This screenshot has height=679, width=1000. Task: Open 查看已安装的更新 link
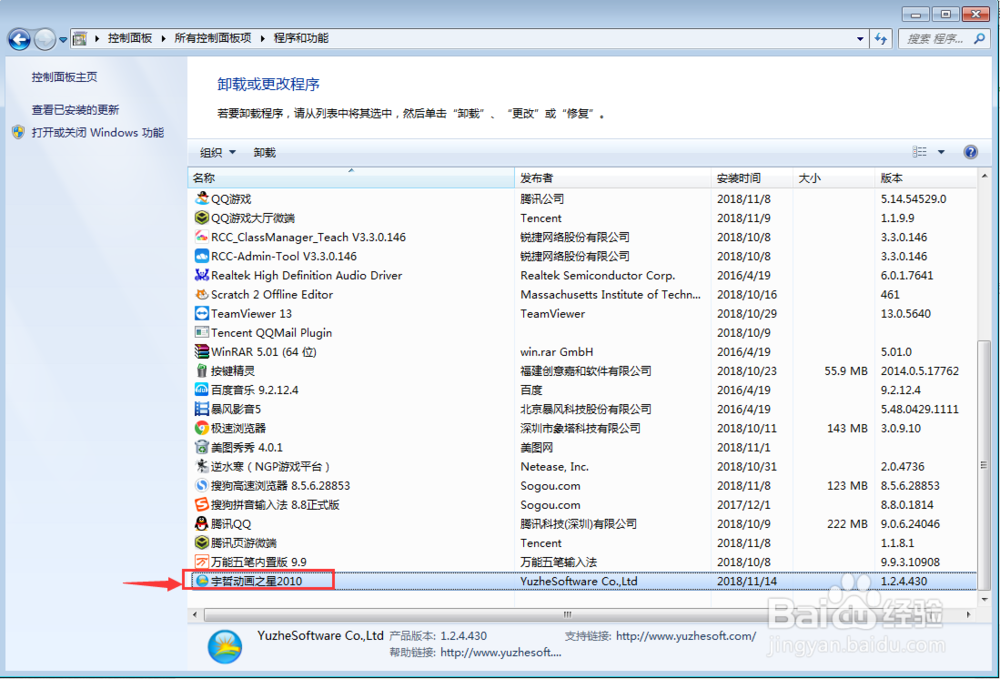(x=75, y=110)
